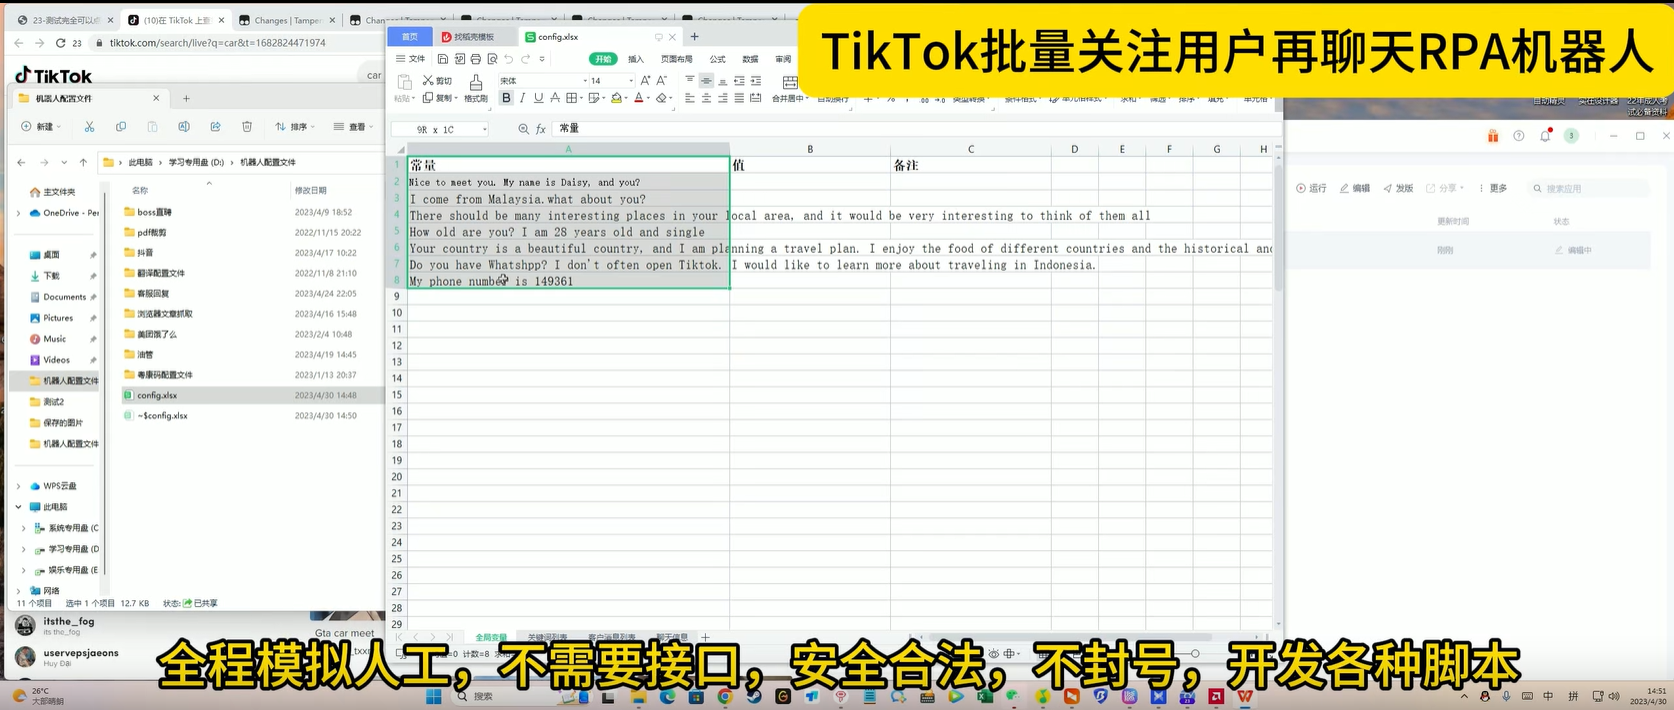1674x710 pixels.
Task: Expand the OneDrive tree node
Action: (x=18, y=213)
